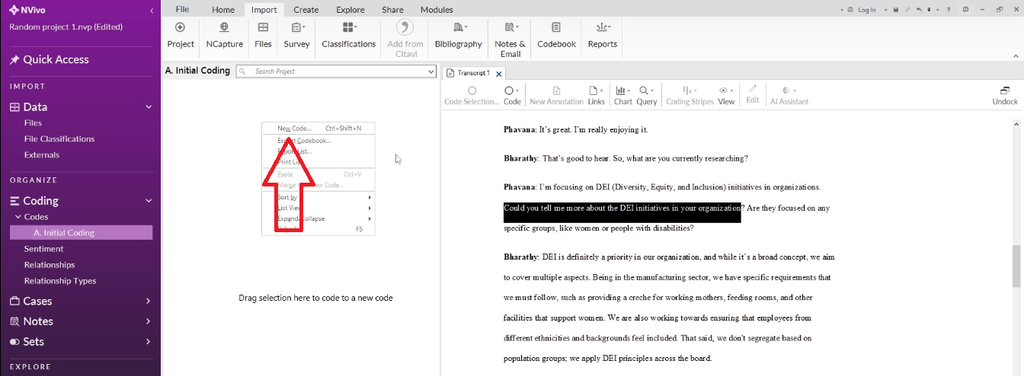The width and height of the screenshot is (1024, 376).
Task: Select A. Initial Coding in sidebar
Action: click(81, 232)
